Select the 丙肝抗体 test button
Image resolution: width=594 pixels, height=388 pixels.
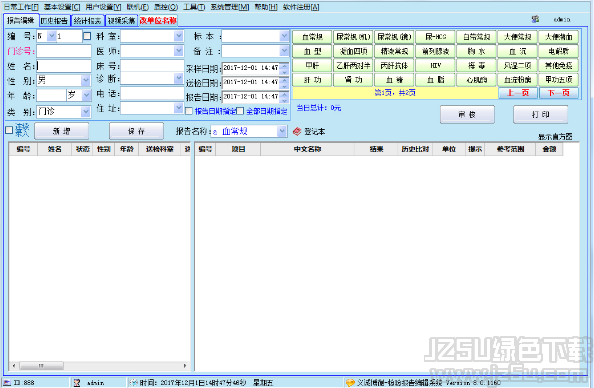[x=394, y=66]
